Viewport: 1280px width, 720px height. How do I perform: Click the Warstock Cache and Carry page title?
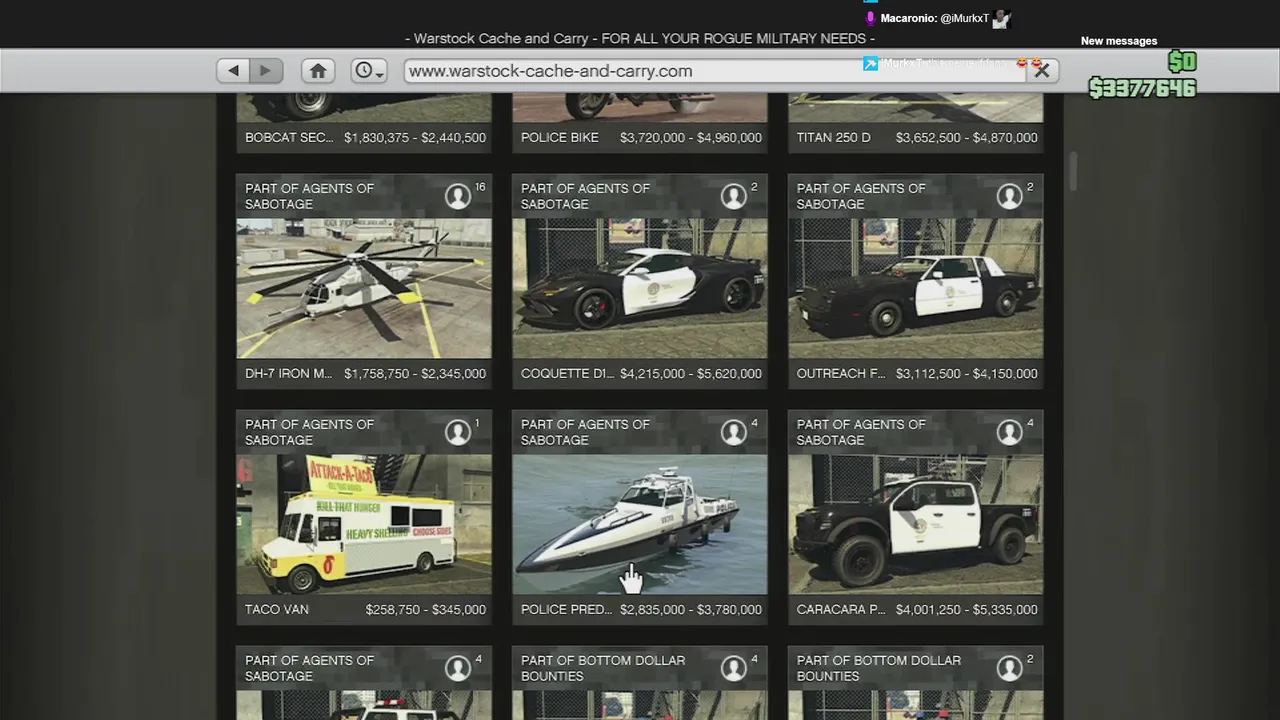pos(640,38)
